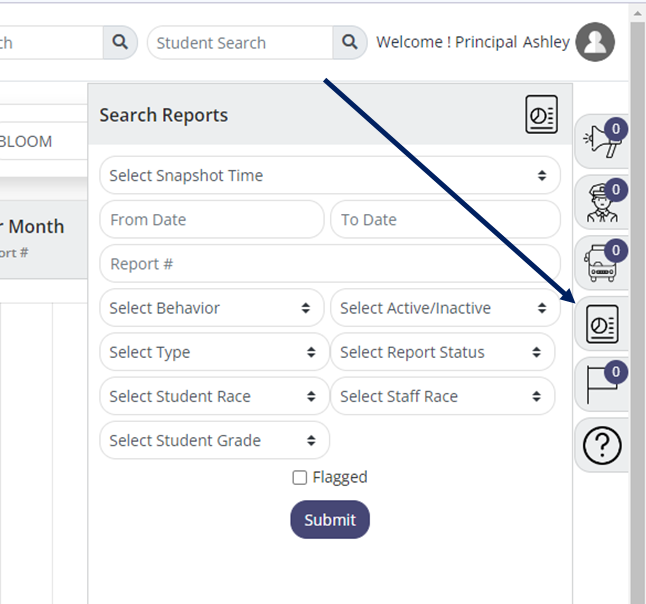Open the Principal Ashley profile avatar
This screenshot has width=646, height=604.
[595, 42]
